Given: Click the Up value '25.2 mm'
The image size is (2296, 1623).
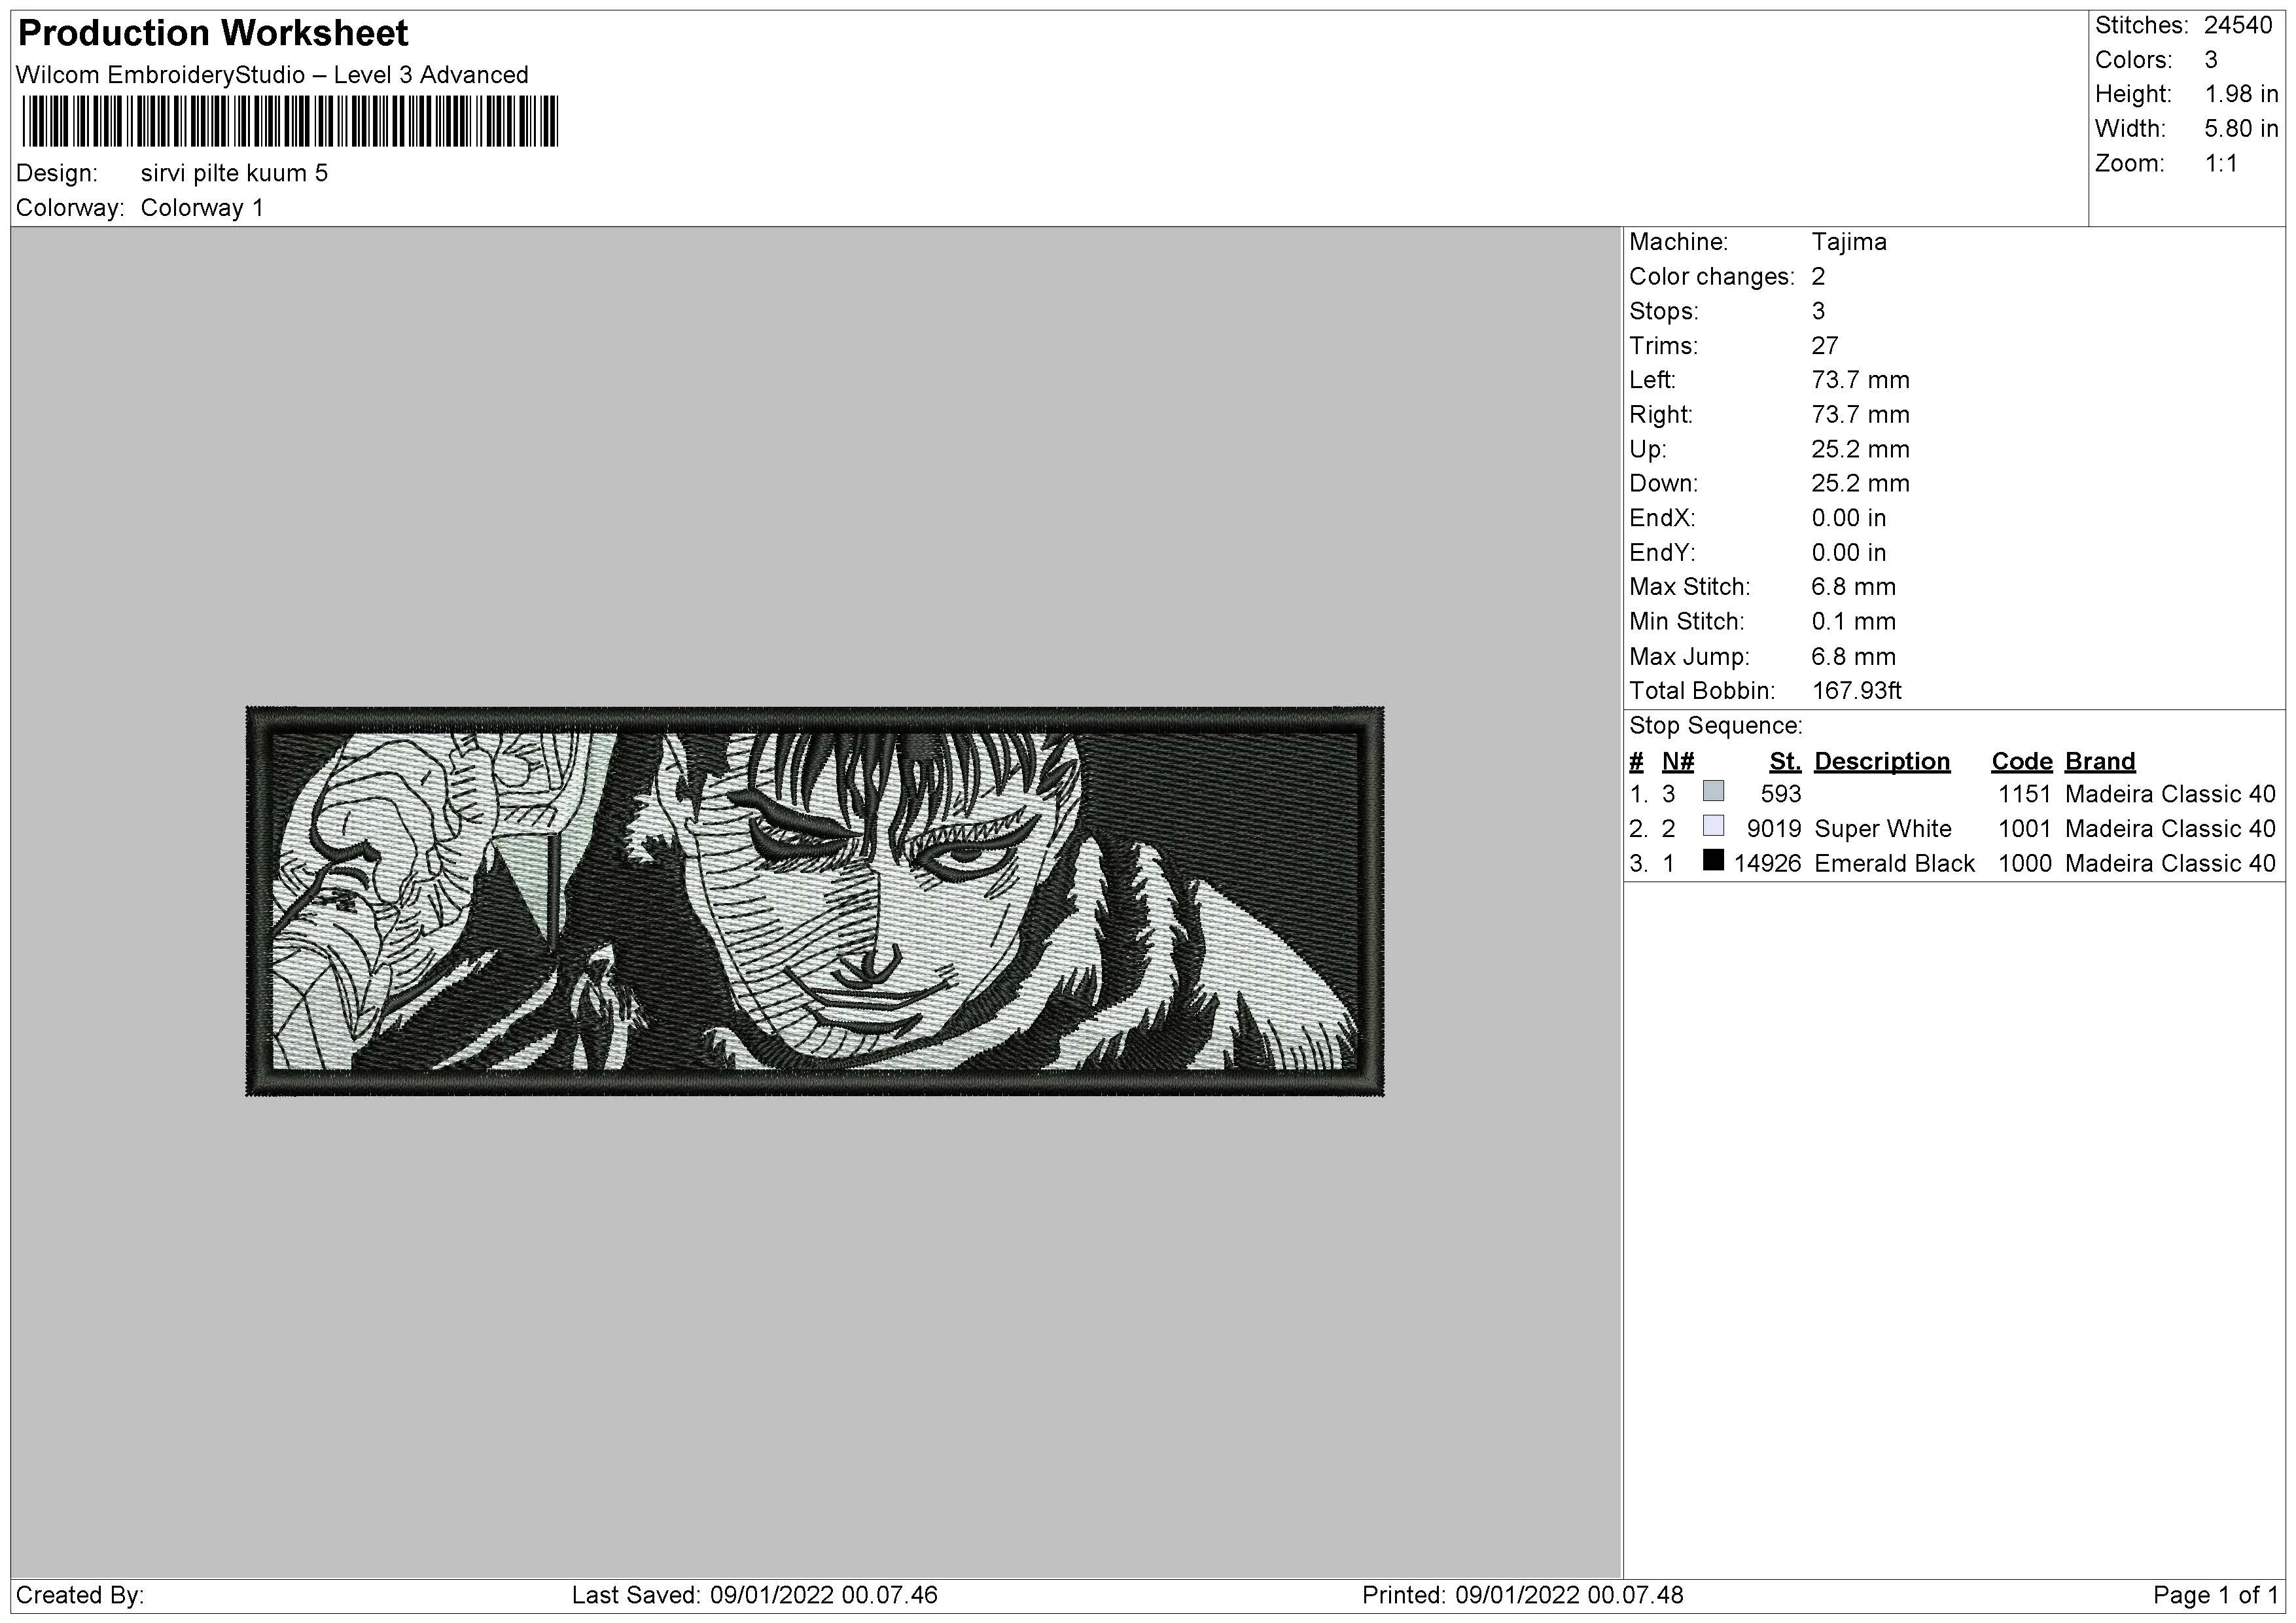Looking at the screenshot, I should tap(1860, 449).
